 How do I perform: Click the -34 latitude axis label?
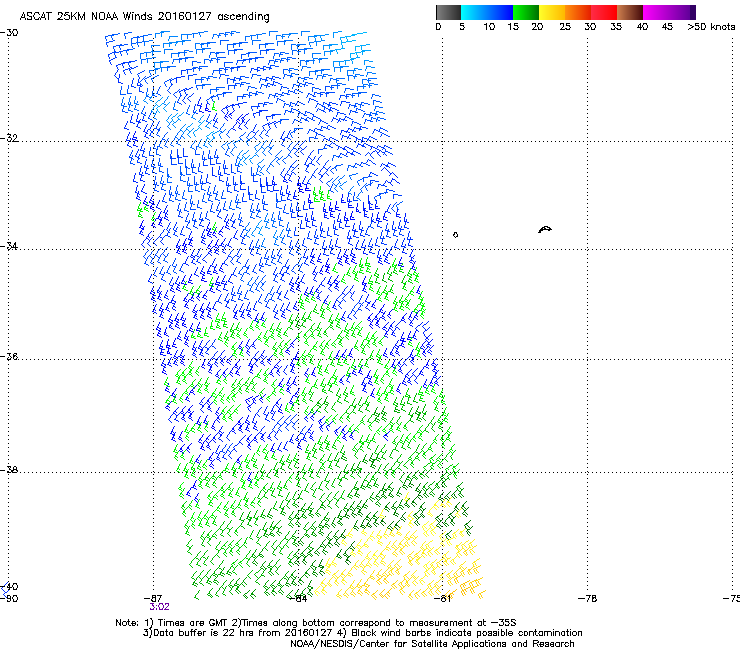point(9,246)
